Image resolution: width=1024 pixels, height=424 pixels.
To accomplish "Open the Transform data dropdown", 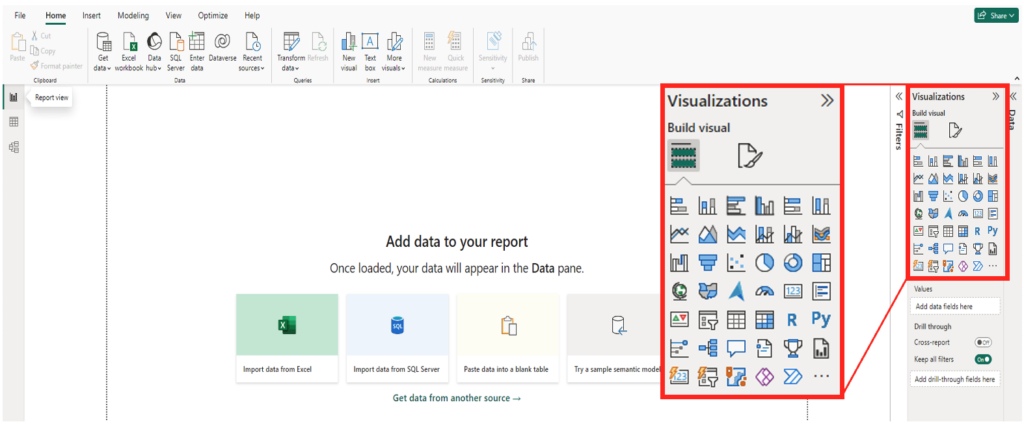I will [x=291, y=47].
